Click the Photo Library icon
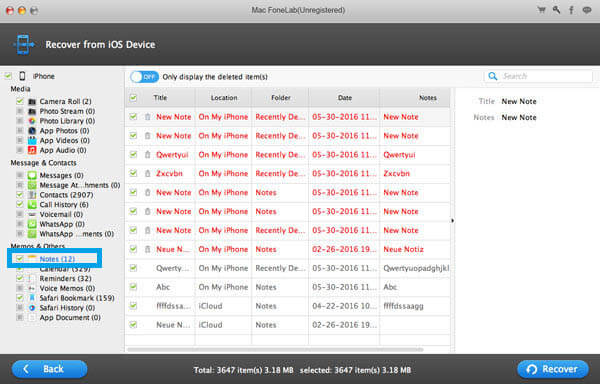The image size is (600, 384). tap(32, 121)
